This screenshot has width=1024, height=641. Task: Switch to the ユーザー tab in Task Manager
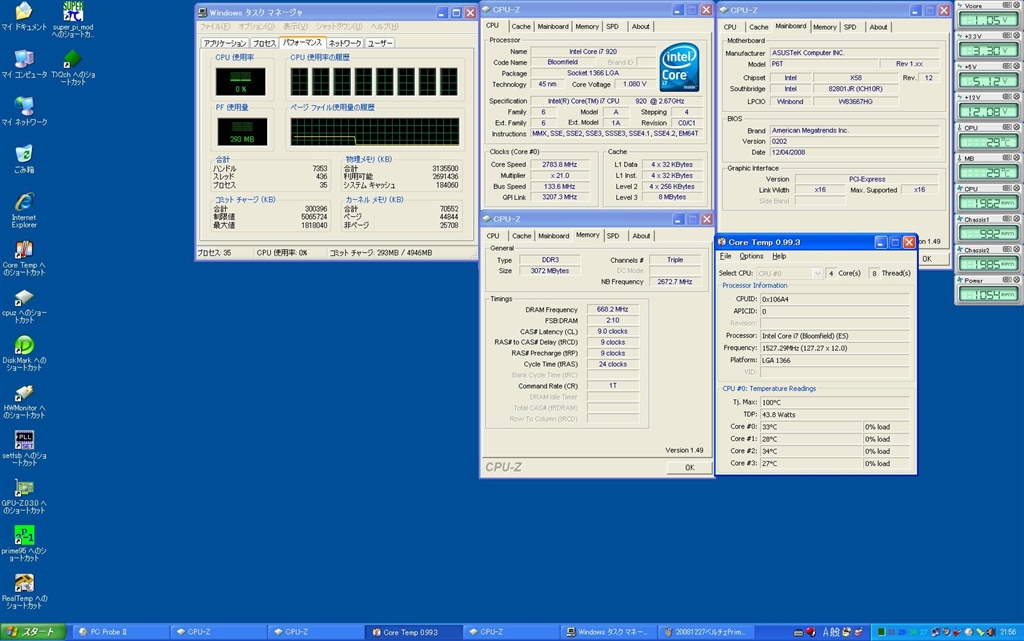[380, 43]
